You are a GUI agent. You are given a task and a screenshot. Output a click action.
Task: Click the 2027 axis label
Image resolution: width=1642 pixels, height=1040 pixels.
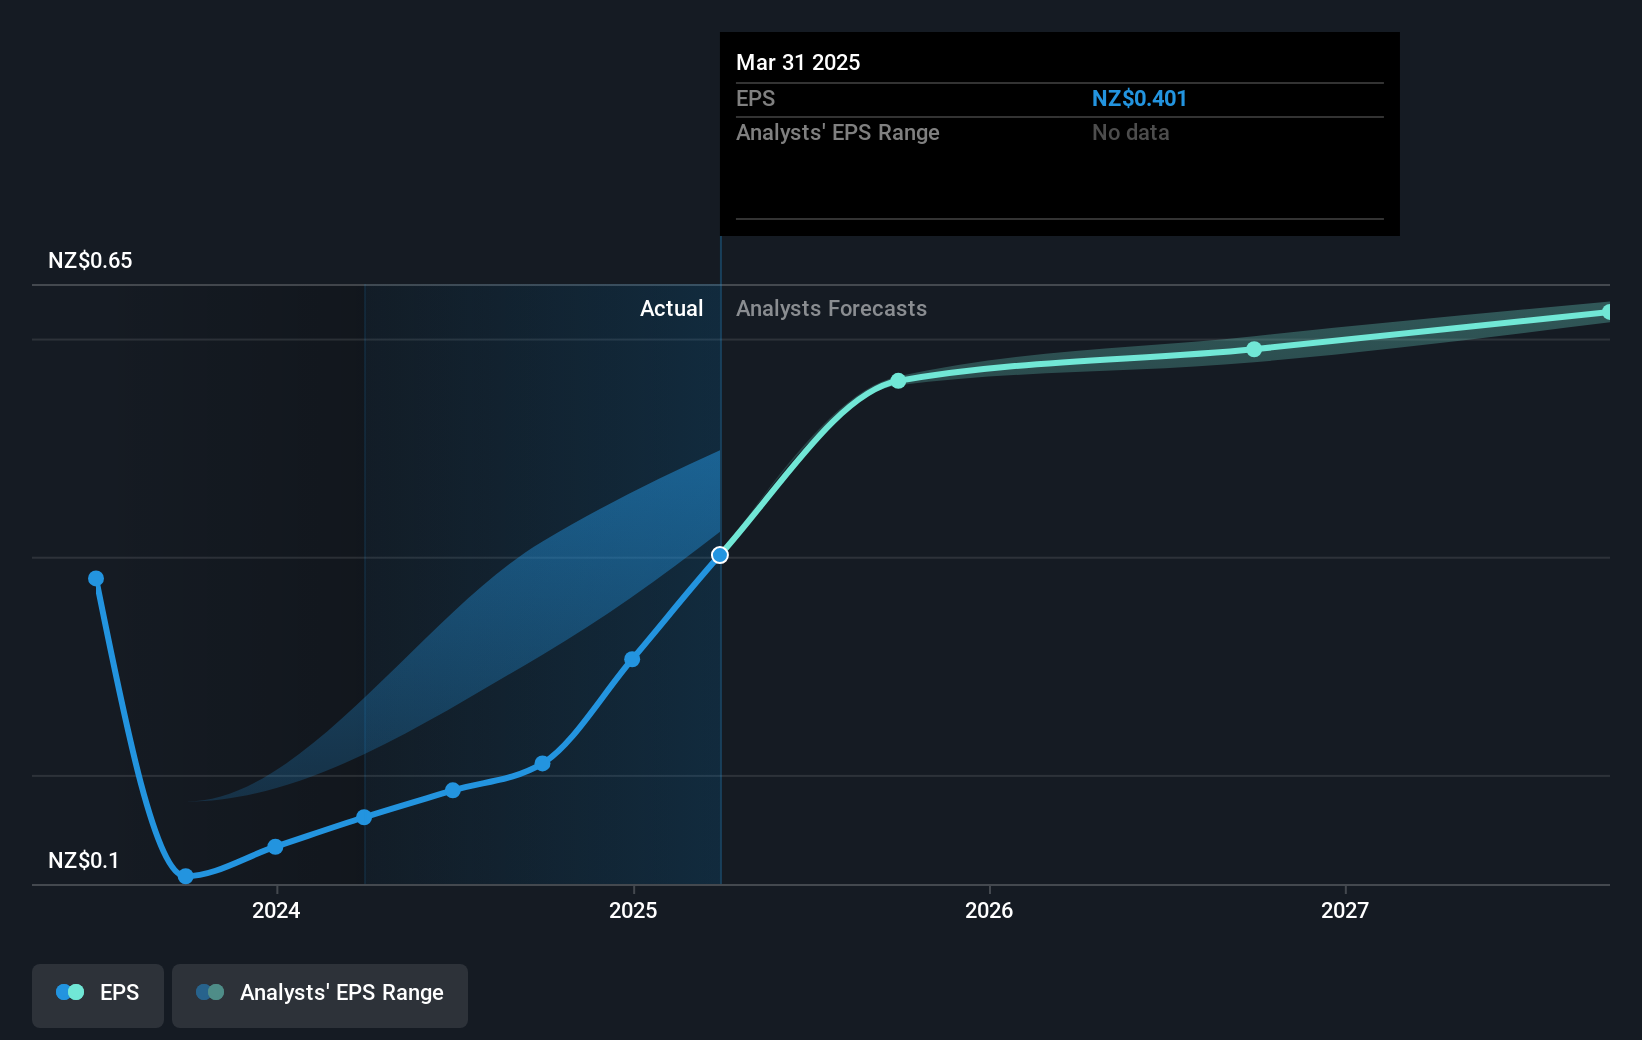click(x=1345, y=910)
